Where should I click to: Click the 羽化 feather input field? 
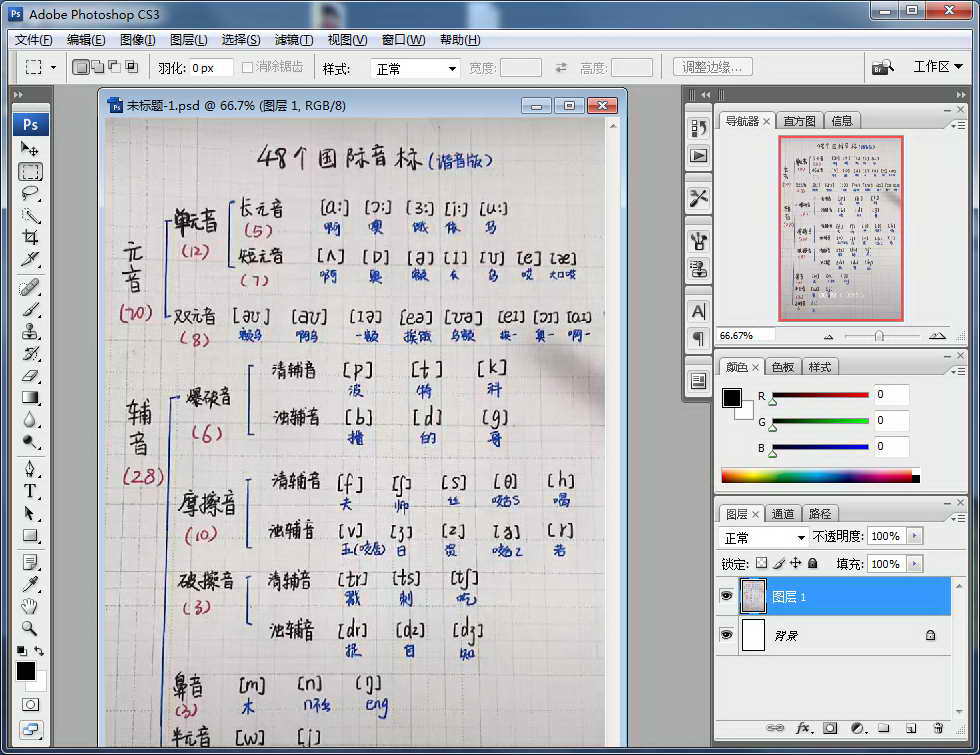(211, 68)
